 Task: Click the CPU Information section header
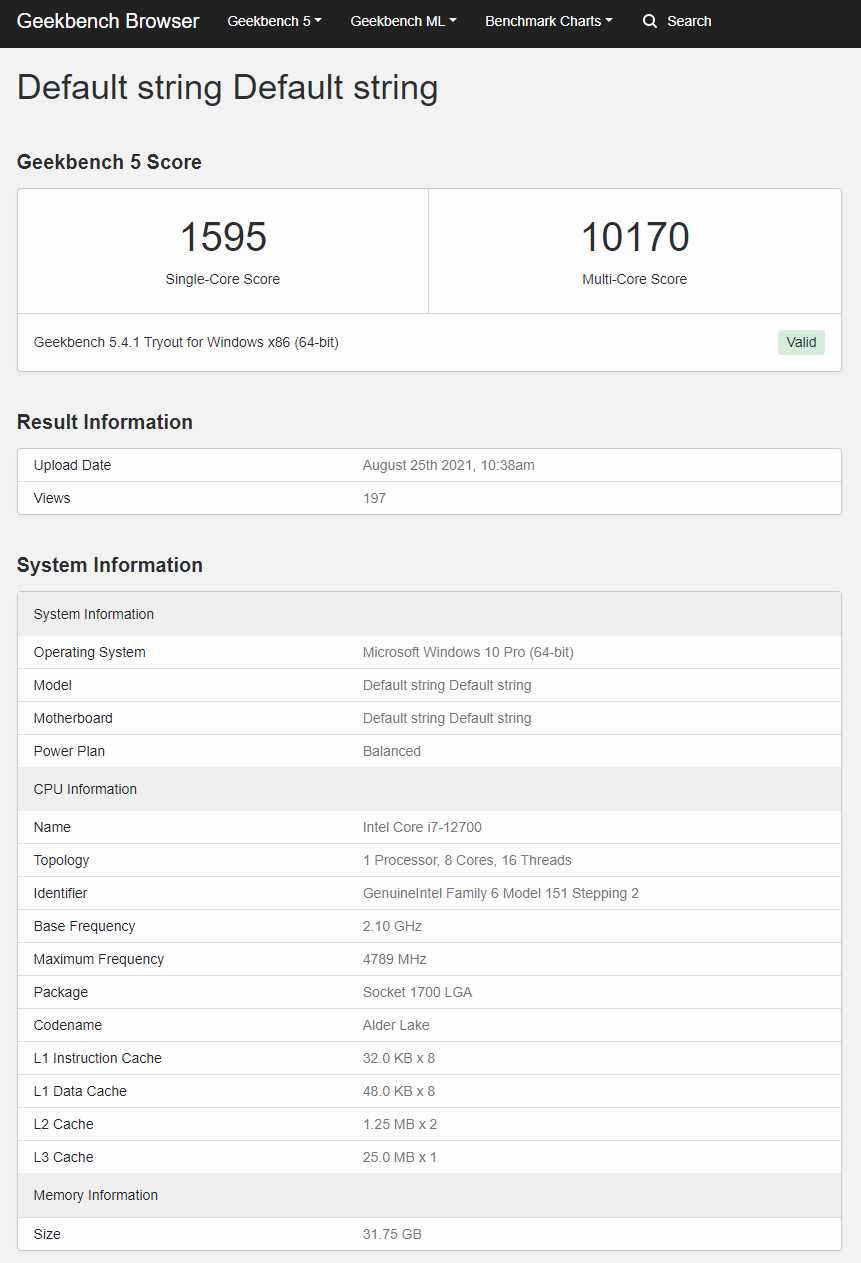pyautogui.click(x=85, y=789)
